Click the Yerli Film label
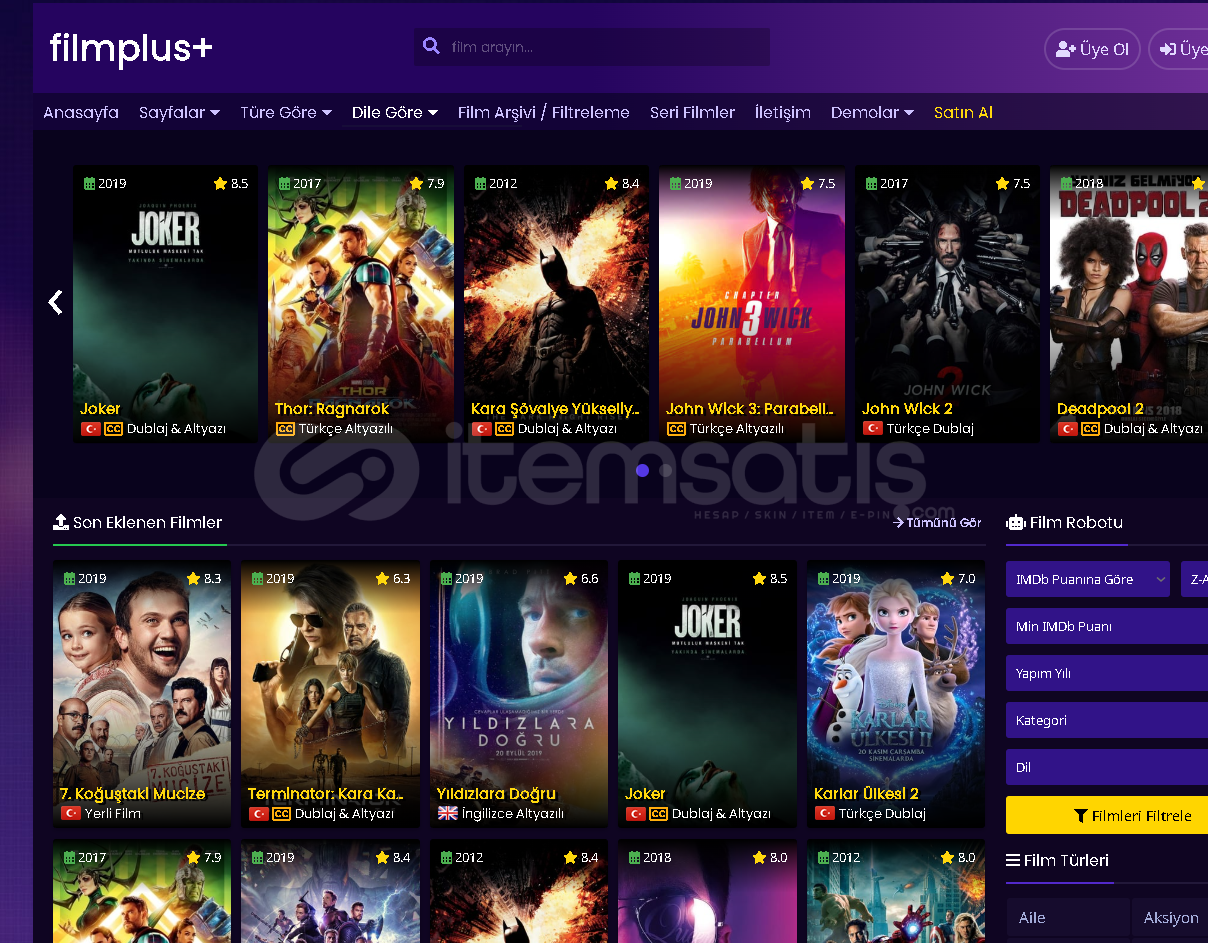The width and height of the screenshot is (1208, 943). 113,813
